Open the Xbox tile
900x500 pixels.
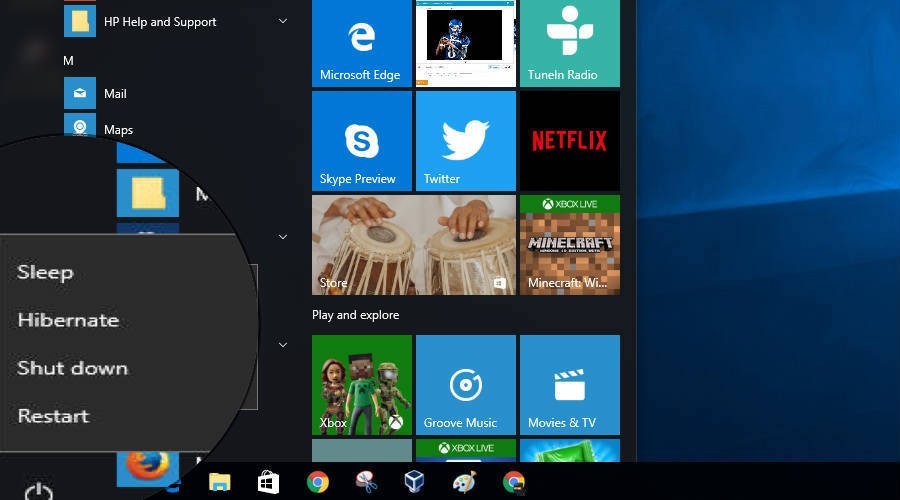(x=361, y=385)
